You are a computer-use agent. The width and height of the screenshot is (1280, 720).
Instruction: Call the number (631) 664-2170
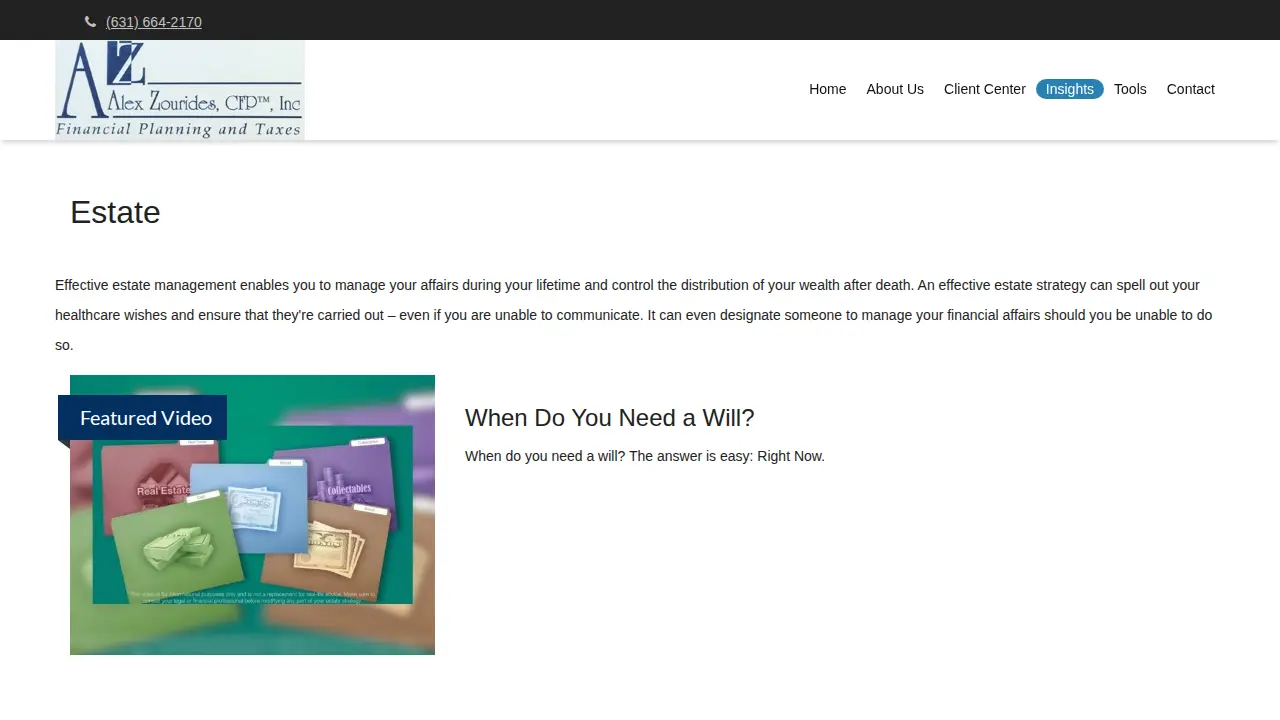pos(154,22)
